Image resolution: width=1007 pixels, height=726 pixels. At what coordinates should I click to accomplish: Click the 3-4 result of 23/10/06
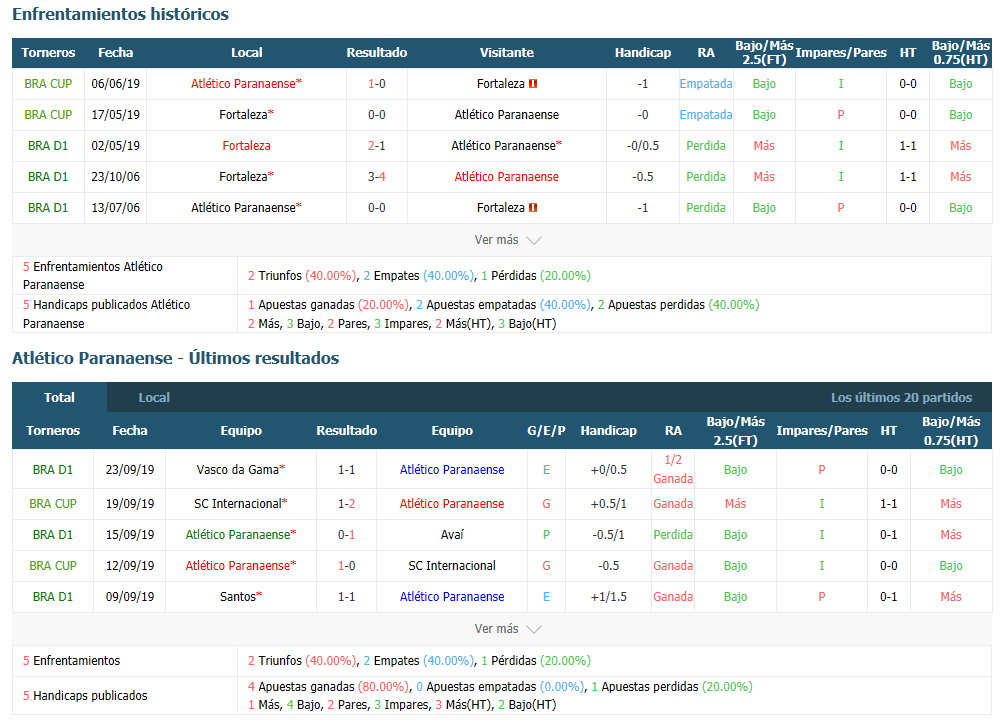pos(376,177)
